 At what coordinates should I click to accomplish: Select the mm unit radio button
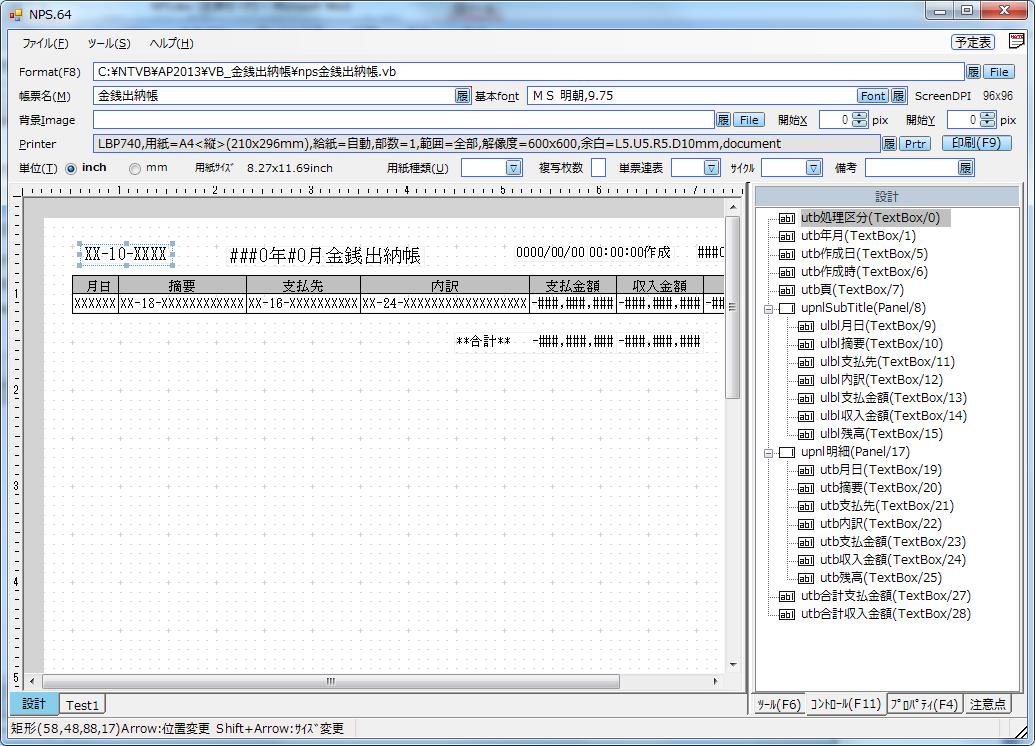(135, 169)
